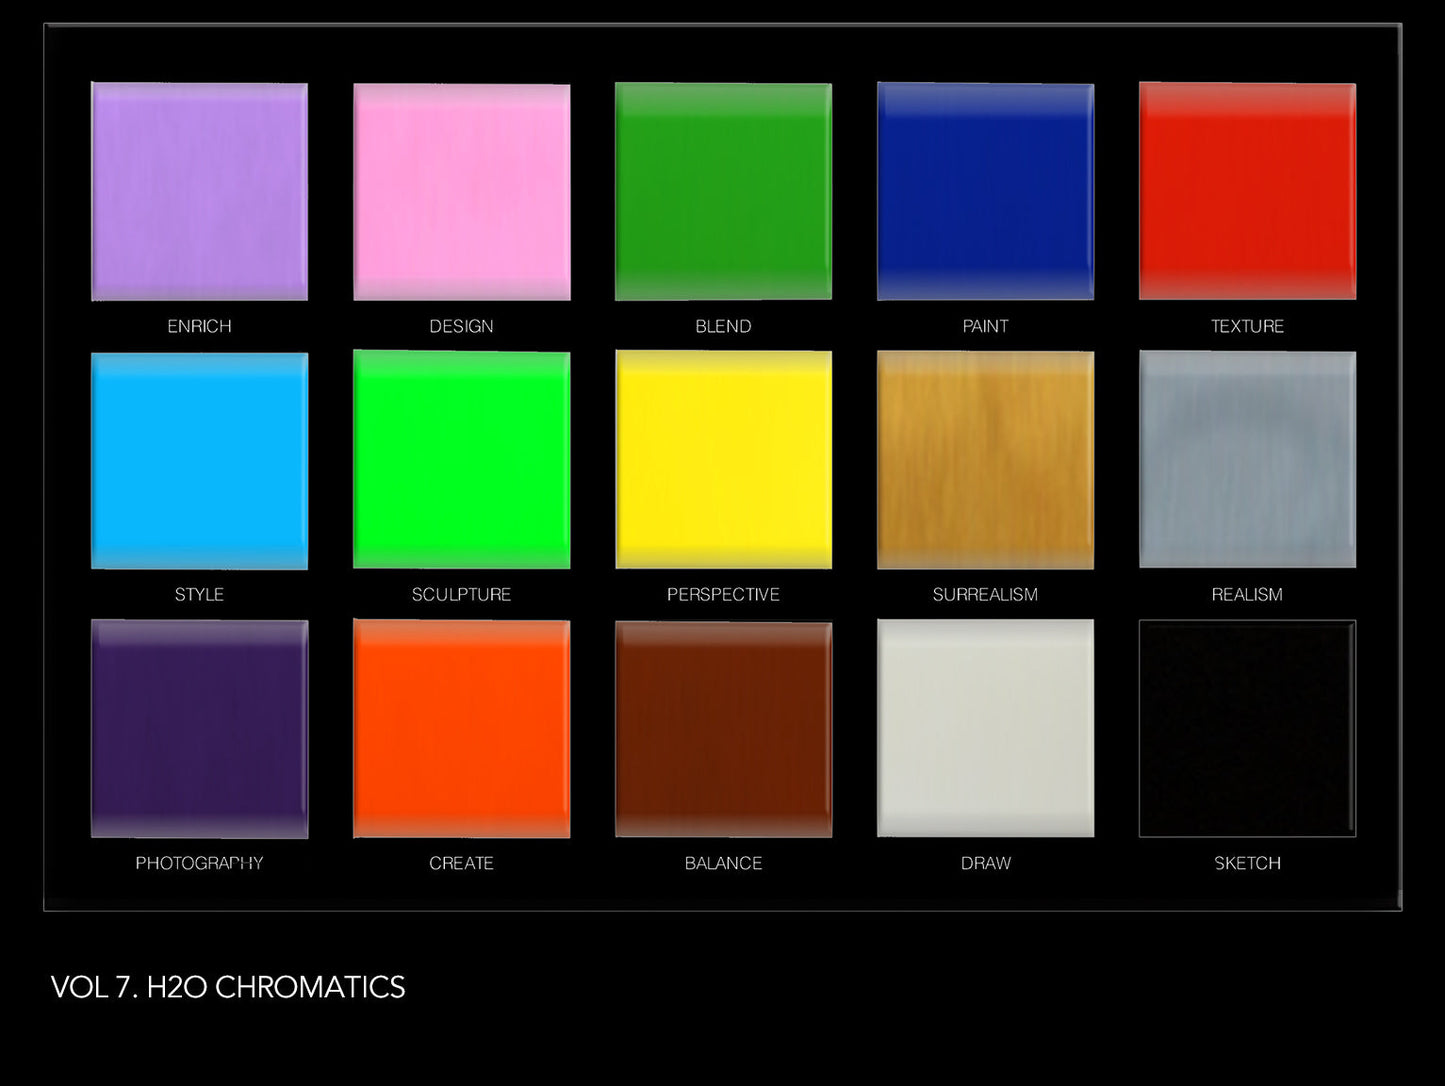Click the white DRAW swatch
This screenshot has height=1086, width=1445.
pyautogui.click(x=985, y=728)
